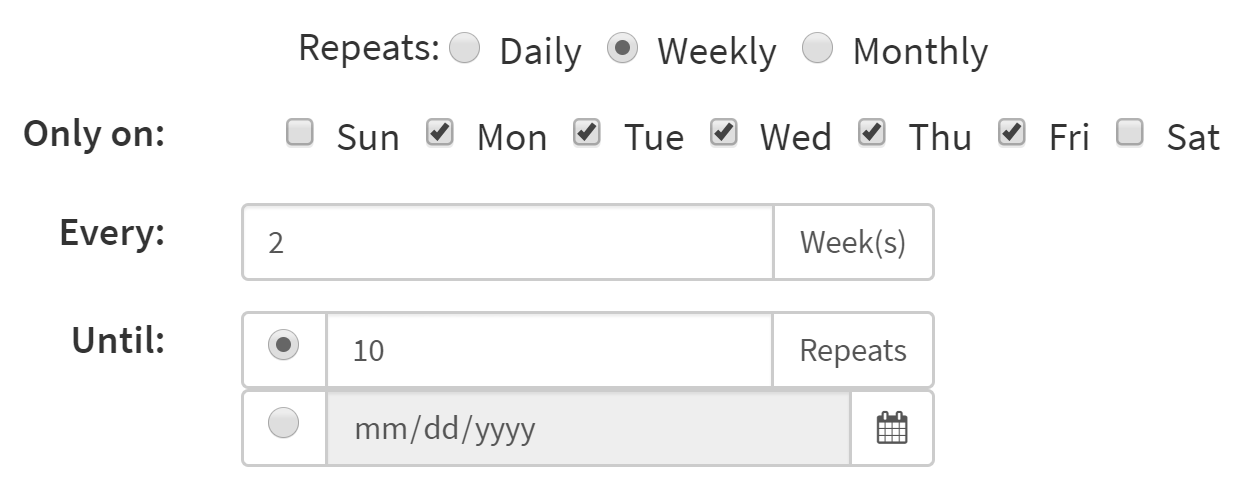Viewport: 1253px width, 489px height.
Task: Uncheck the Fri checkbox
Action: pos(1013,133)
